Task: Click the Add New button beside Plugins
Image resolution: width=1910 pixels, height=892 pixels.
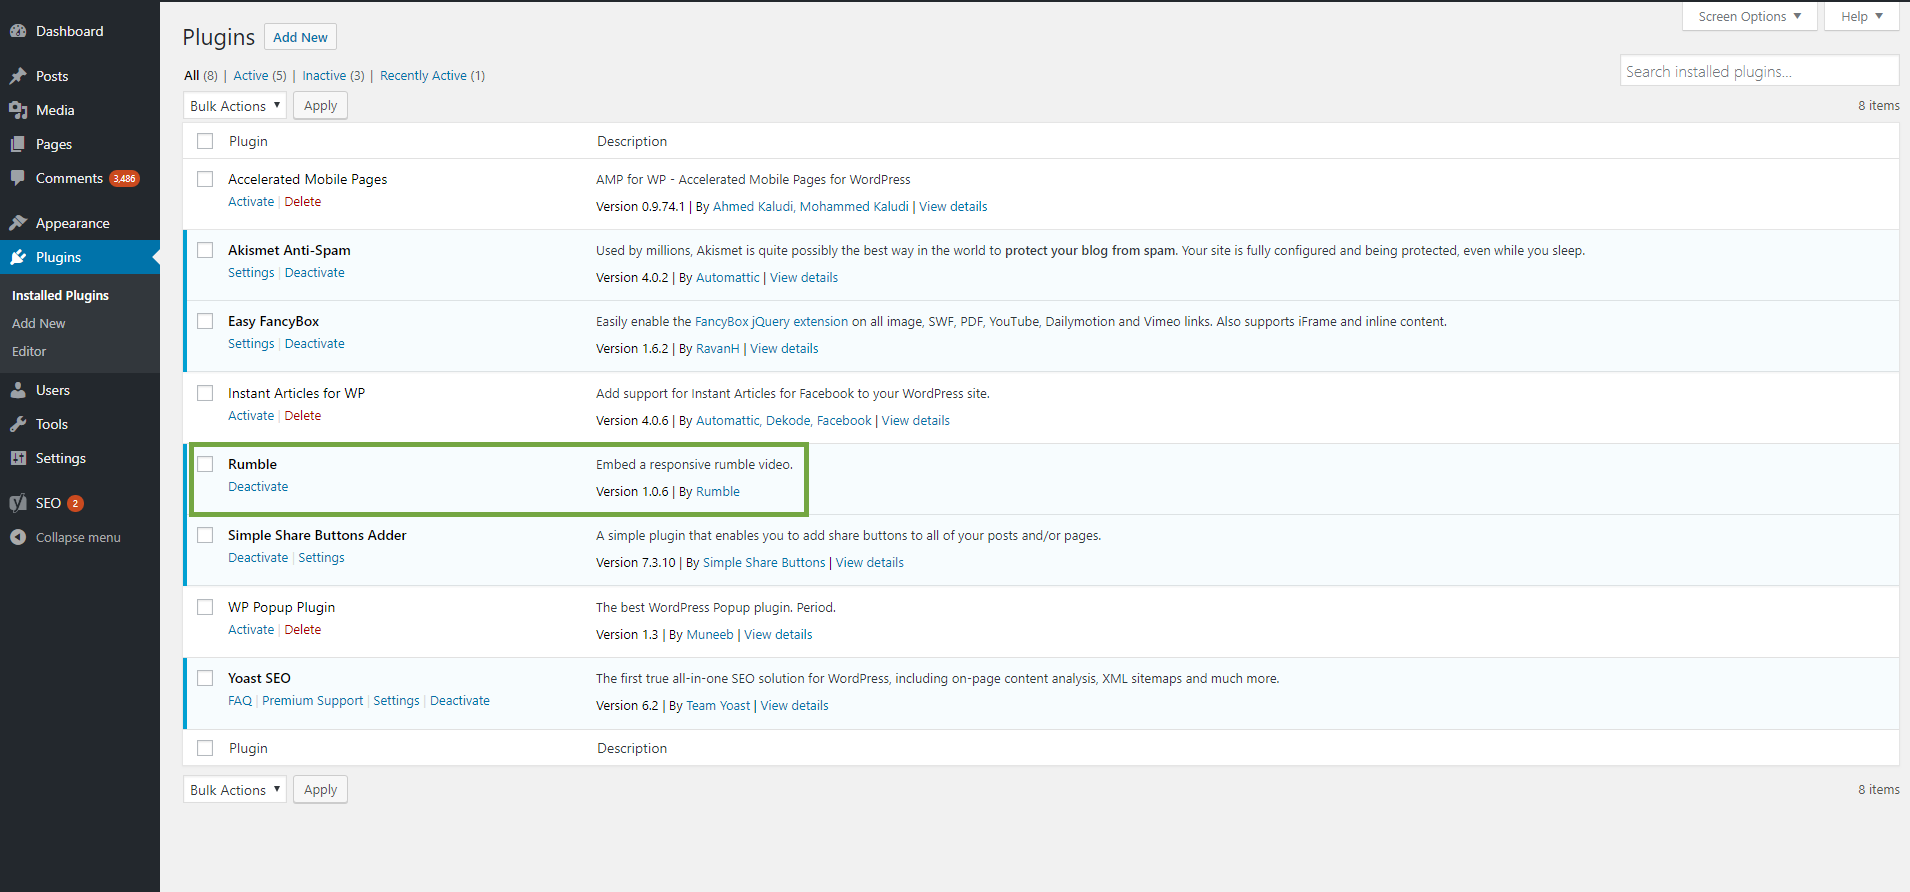Action: click(300, 37)
